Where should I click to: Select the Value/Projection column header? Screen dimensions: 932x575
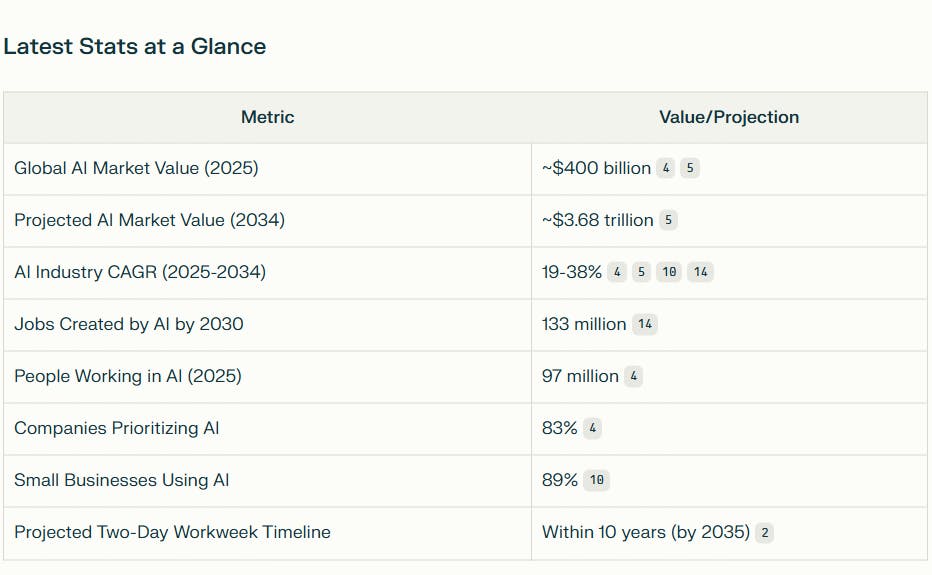coord(729,117)
